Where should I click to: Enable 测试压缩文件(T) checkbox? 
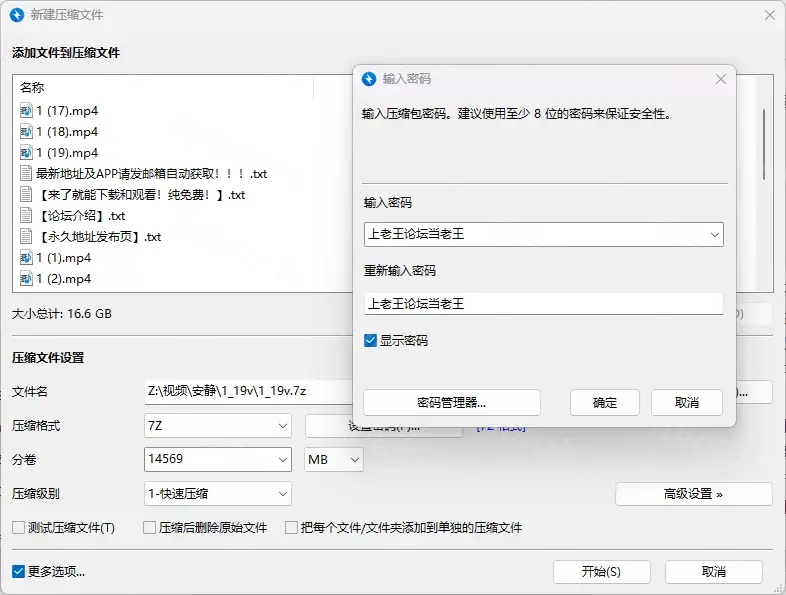click(x=18, y=527)
